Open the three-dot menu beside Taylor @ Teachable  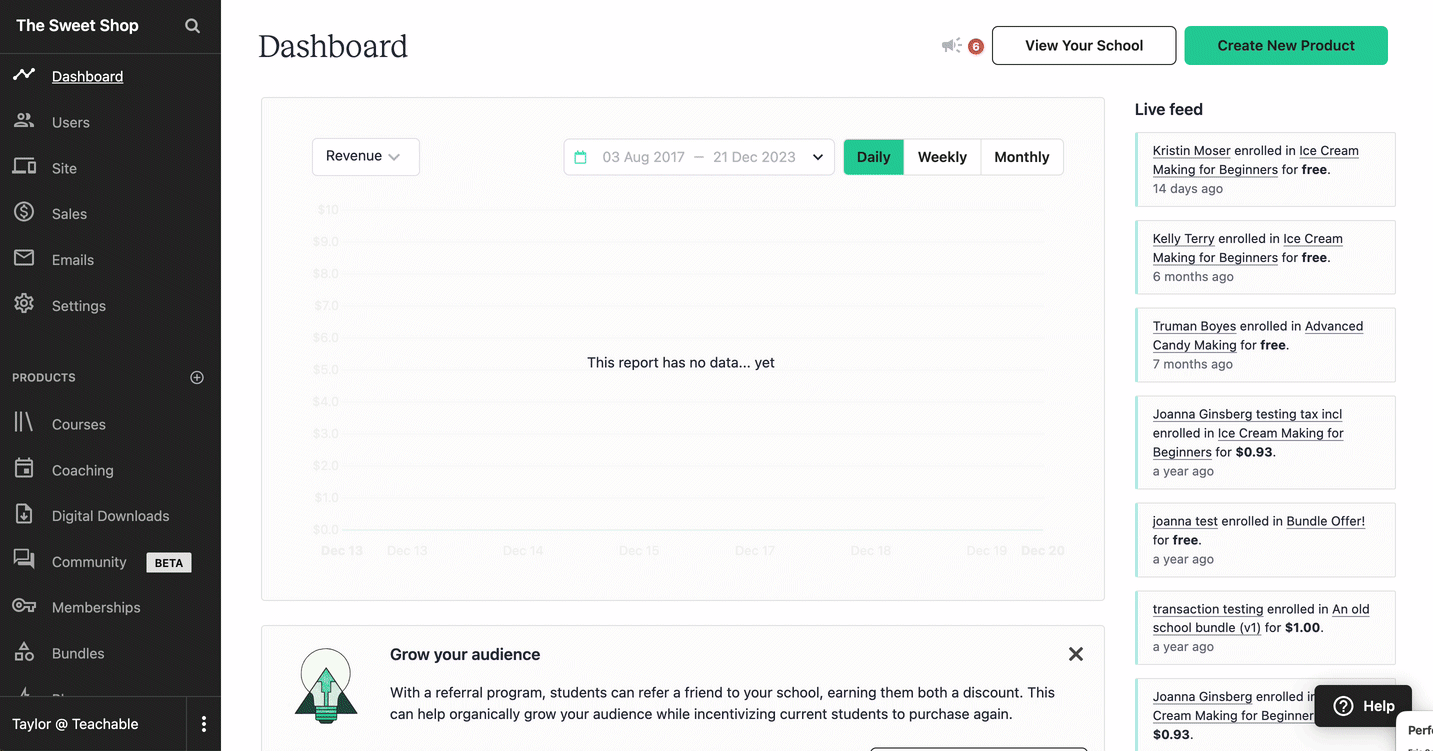point(204,724)
